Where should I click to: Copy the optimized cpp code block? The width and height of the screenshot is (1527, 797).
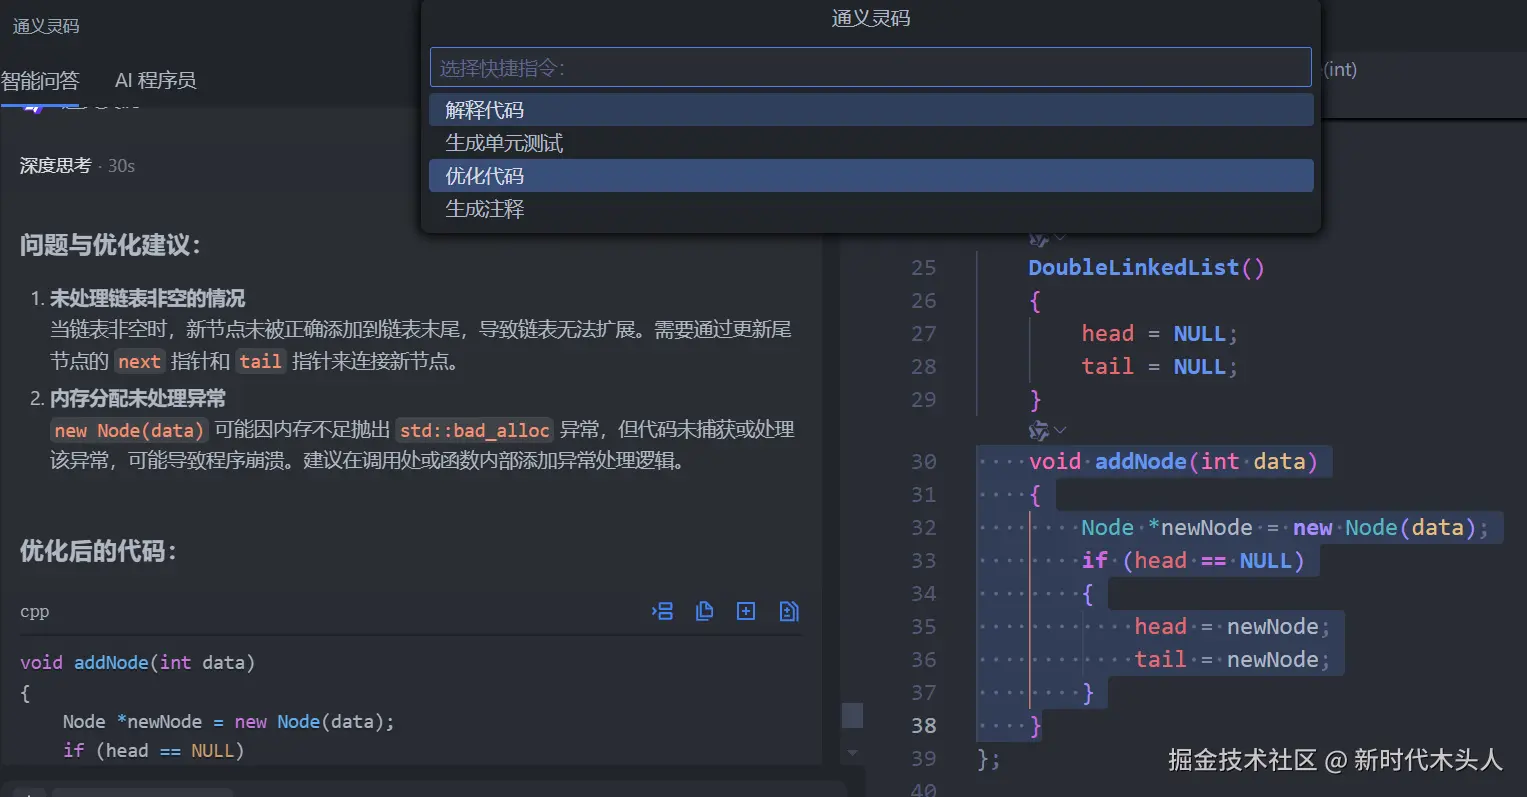[704, 611]
